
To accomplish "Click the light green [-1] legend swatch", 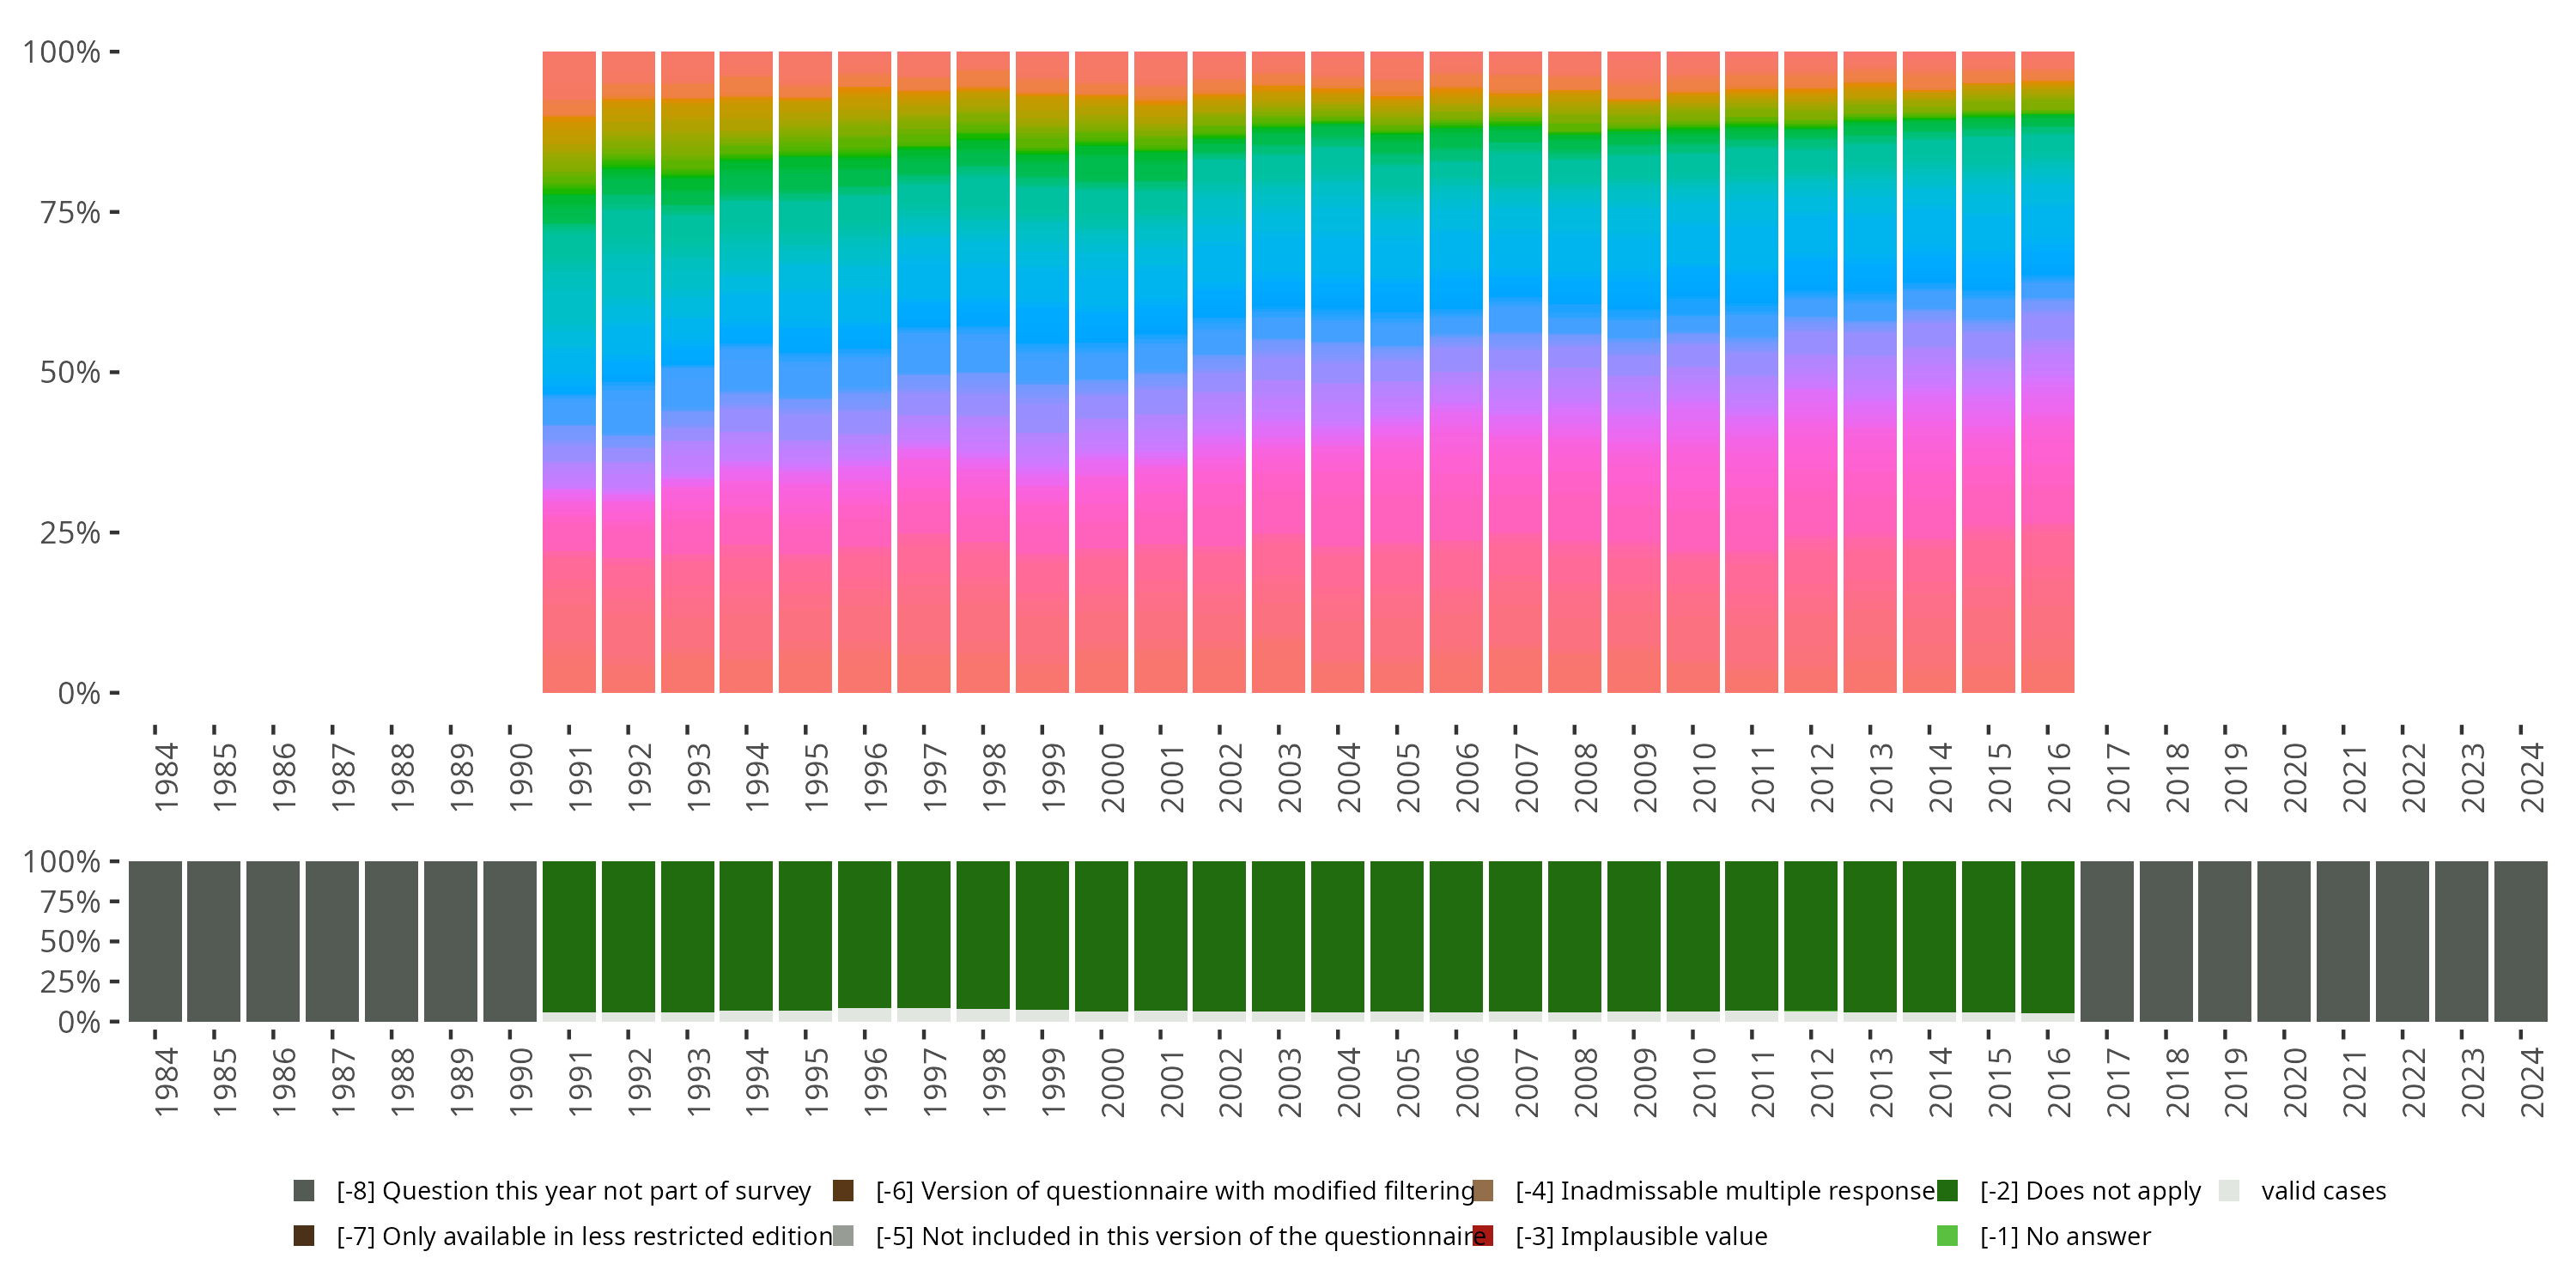I will tap(1947, 1236).
